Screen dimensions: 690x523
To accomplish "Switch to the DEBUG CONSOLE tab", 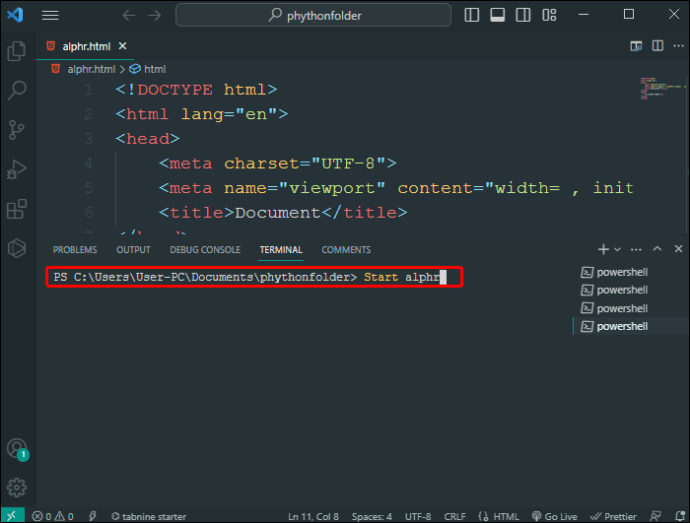I will click(x=205, y=250).
